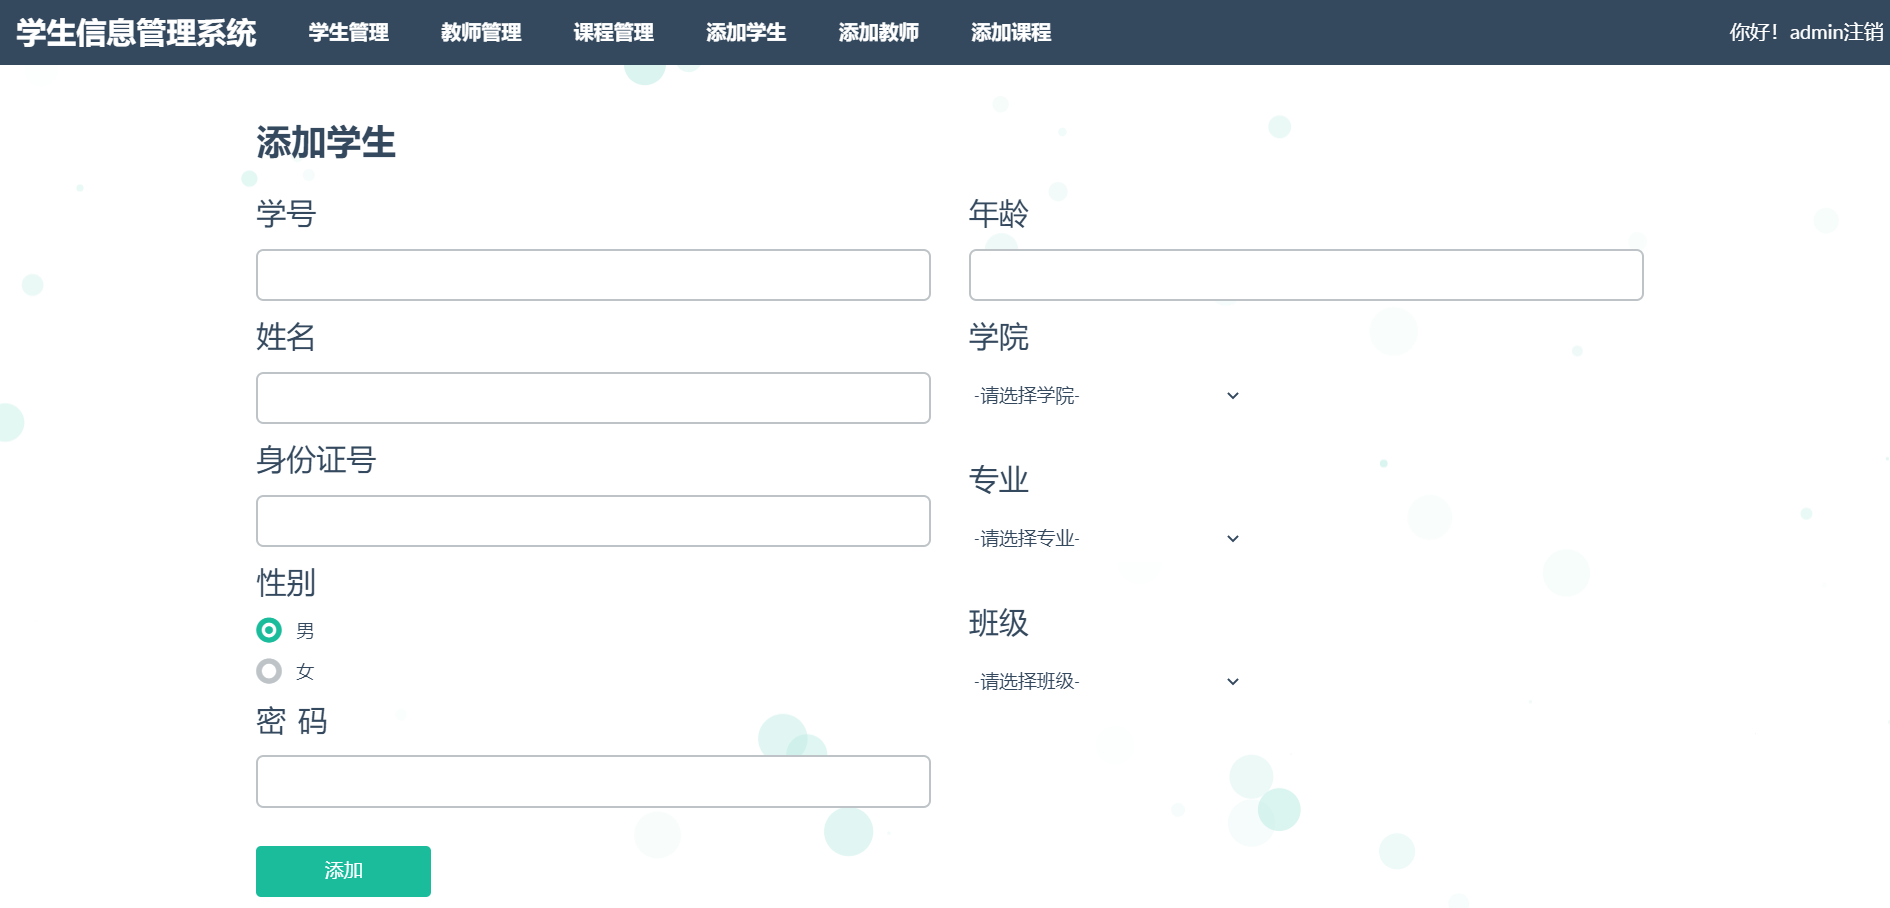The width and height of the screenshot is (1890, 908).
Task: Open the 请选择专业 dropdown list
Action: 1106,539
